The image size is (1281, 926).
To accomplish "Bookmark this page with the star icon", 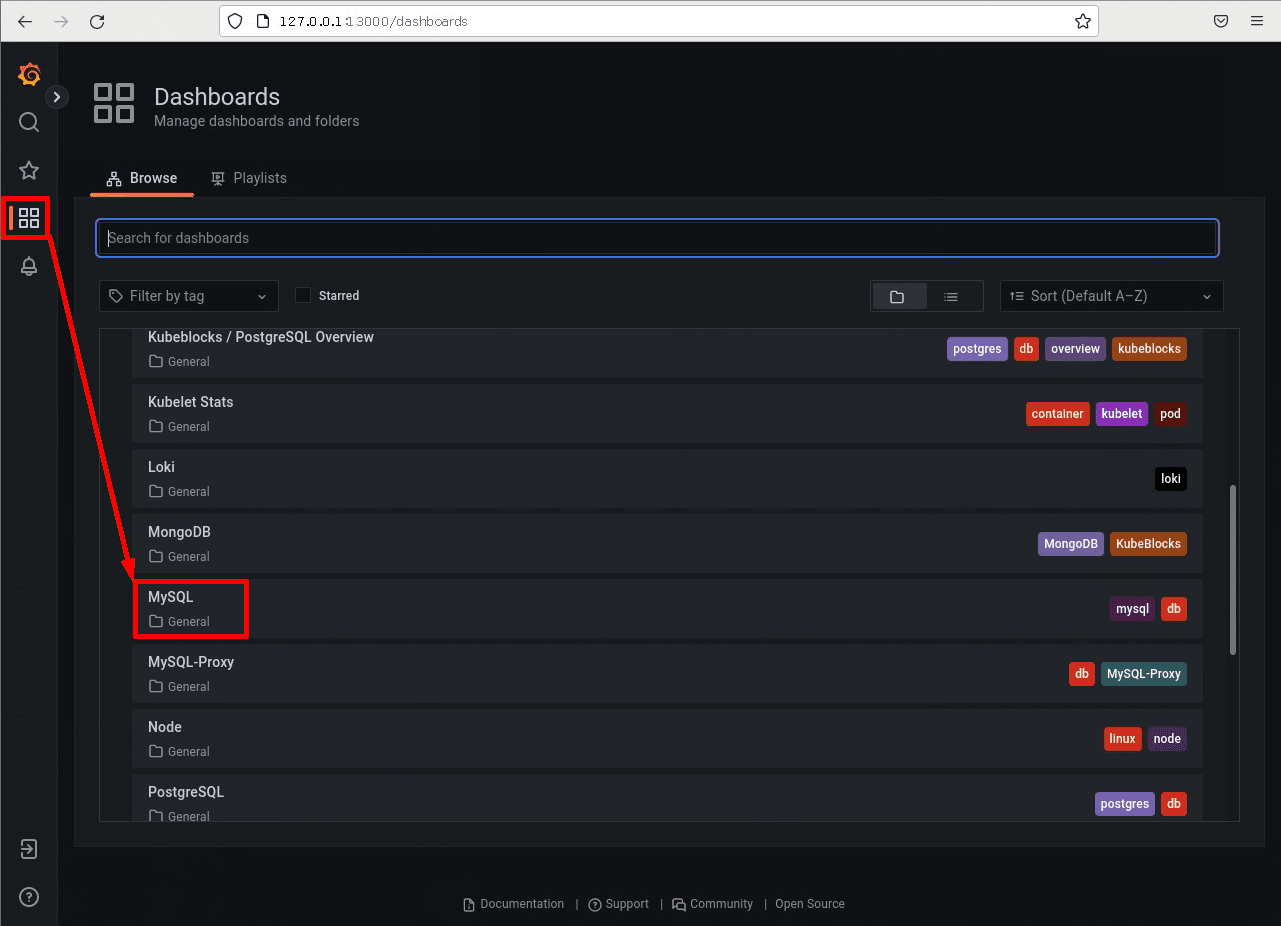I will point(1082,21).
